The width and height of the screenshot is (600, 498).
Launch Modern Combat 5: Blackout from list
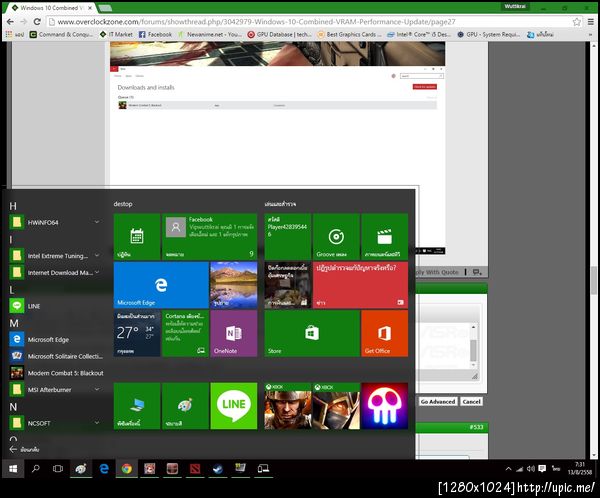(x=55, y=373)
